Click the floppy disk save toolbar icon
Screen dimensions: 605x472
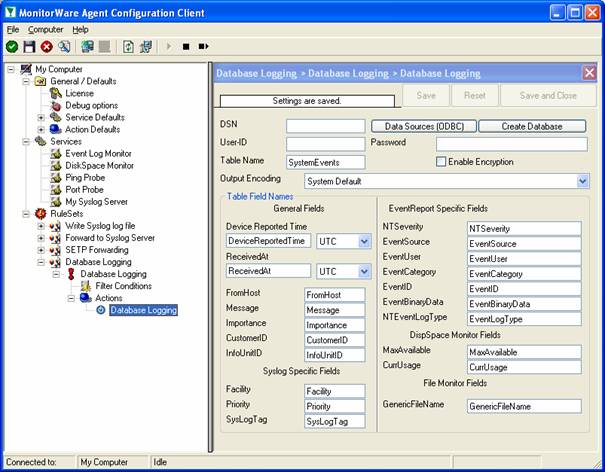(x=29, y=47)
